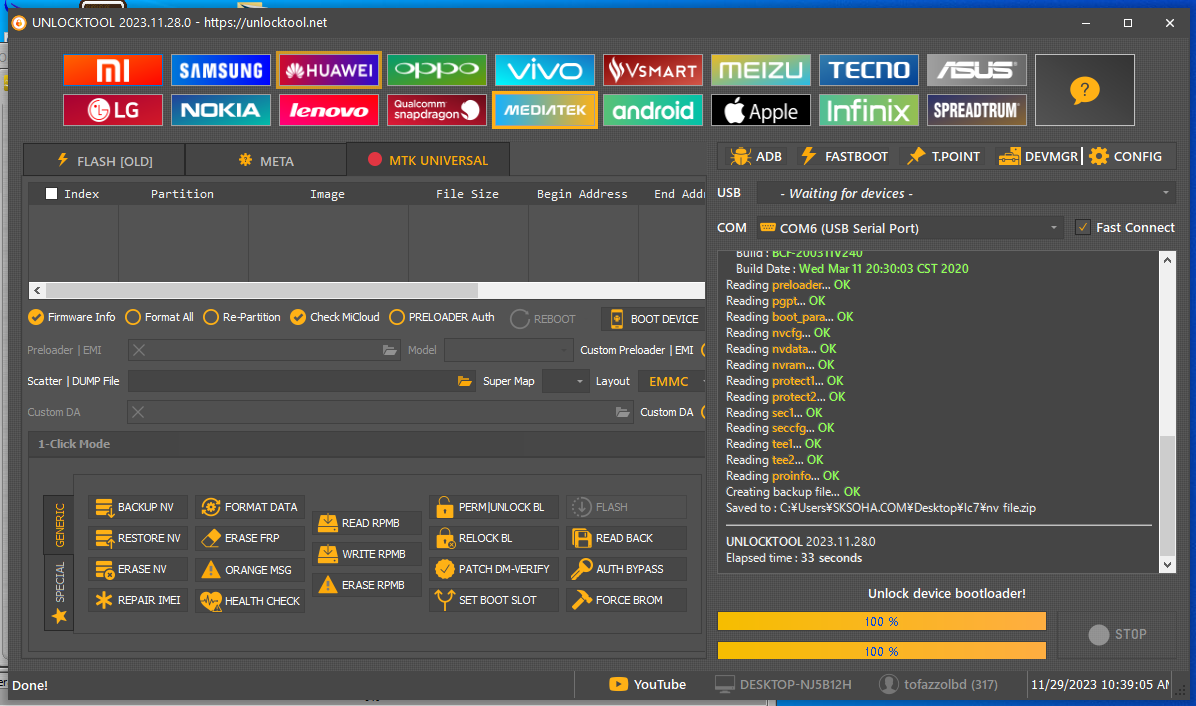Click the YouTube icon in status bar
Image resolution: width=1196 pixels, height=706 pixels.
(619, 684)
